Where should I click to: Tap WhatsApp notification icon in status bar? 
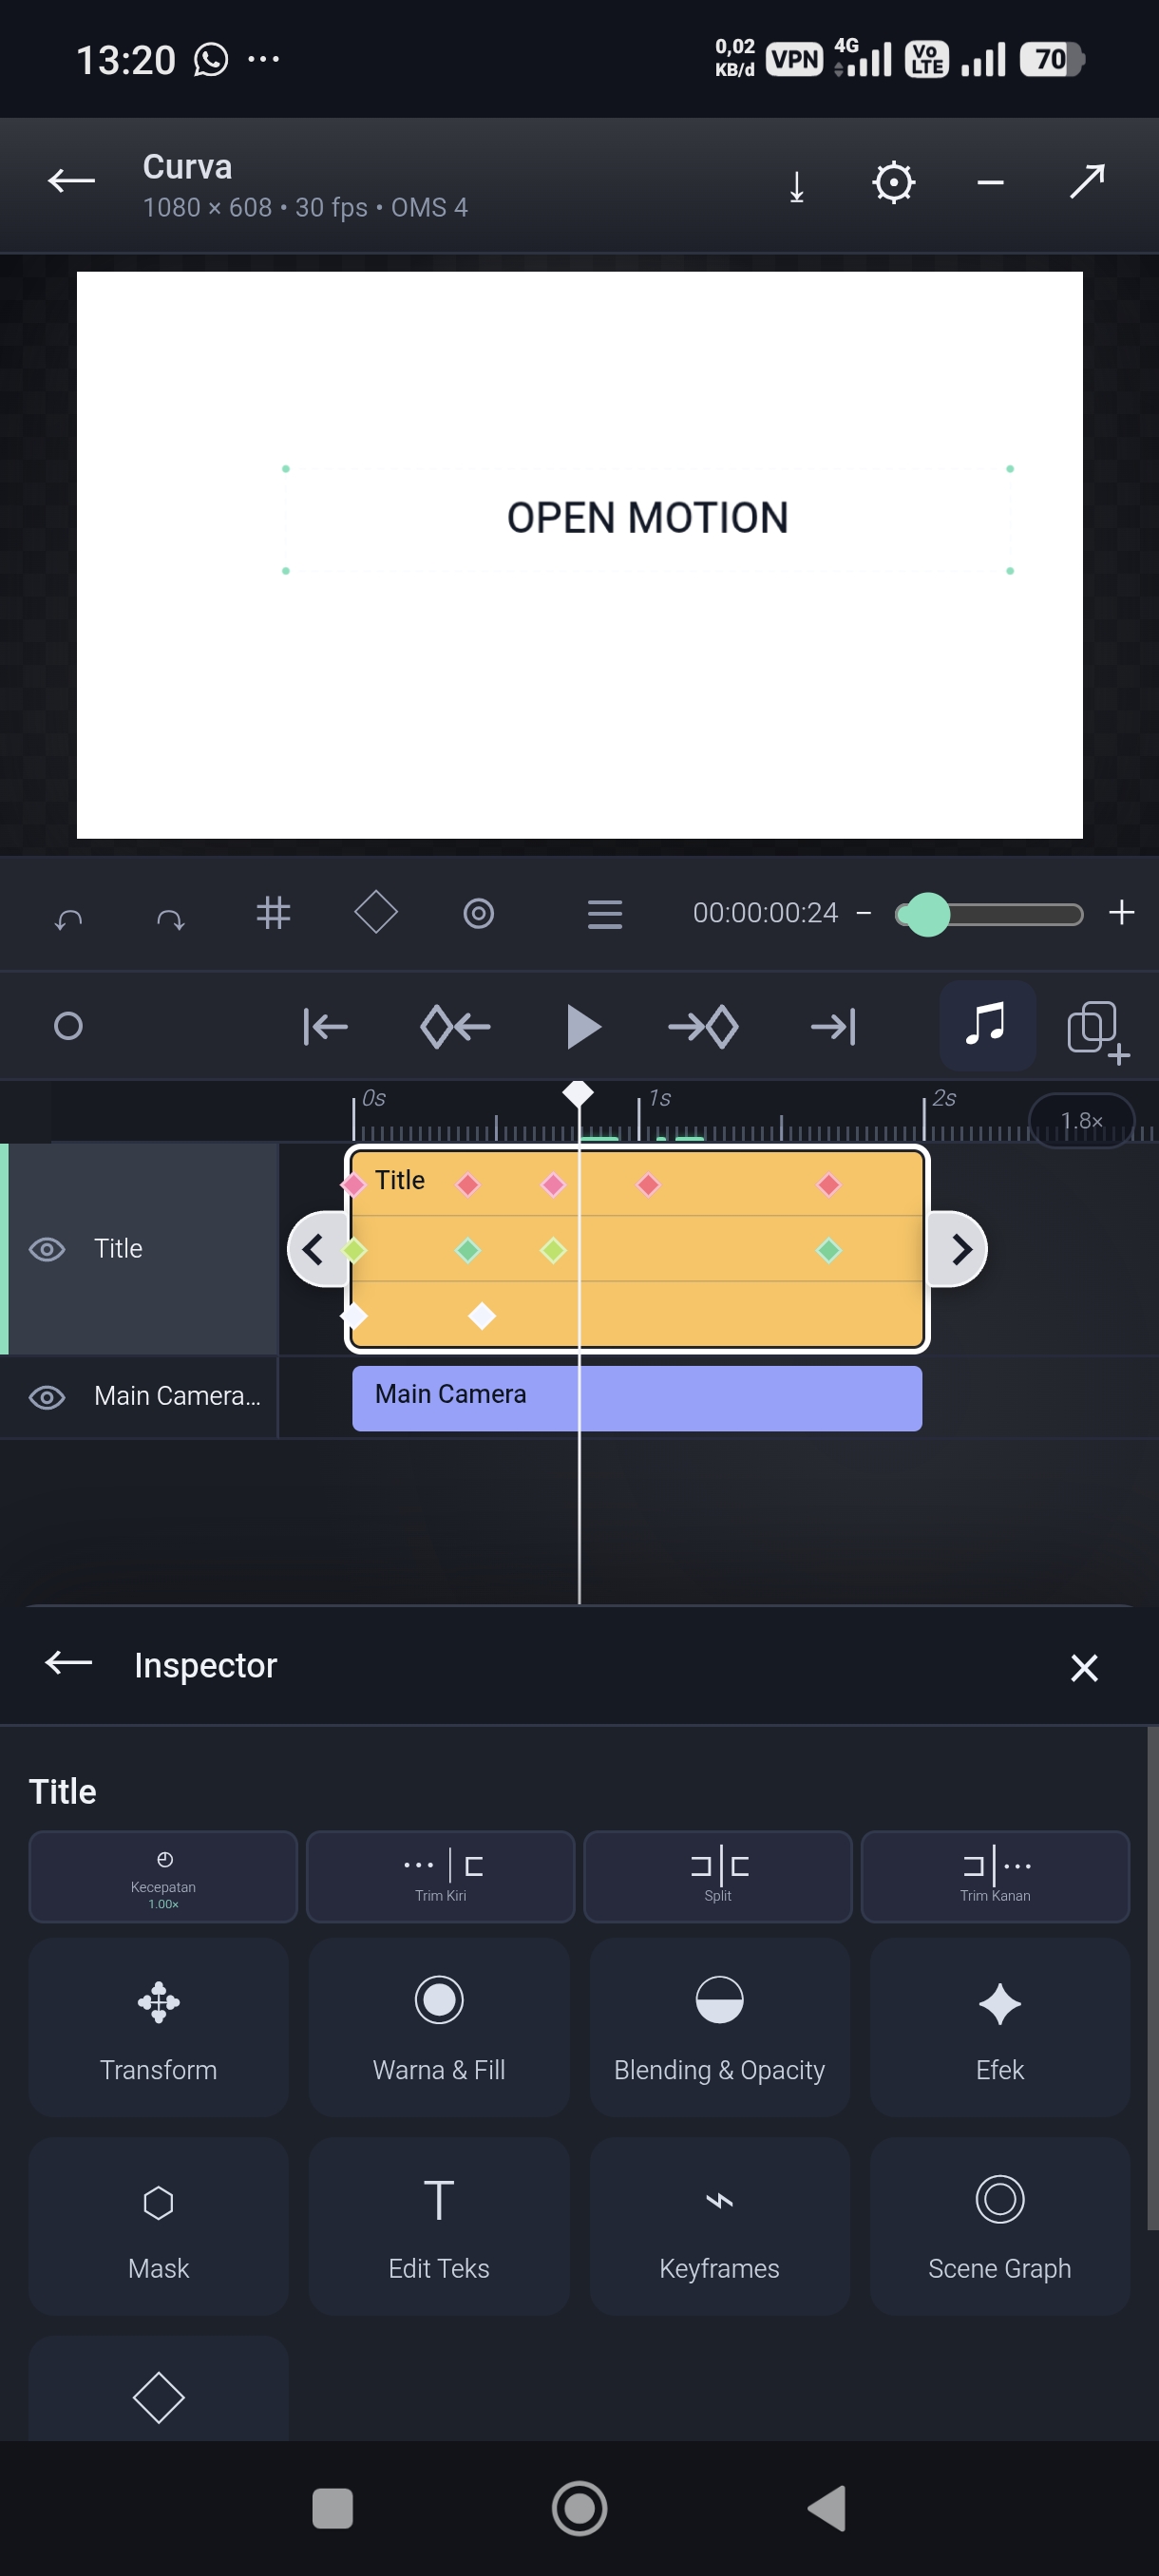click(210, 60)
